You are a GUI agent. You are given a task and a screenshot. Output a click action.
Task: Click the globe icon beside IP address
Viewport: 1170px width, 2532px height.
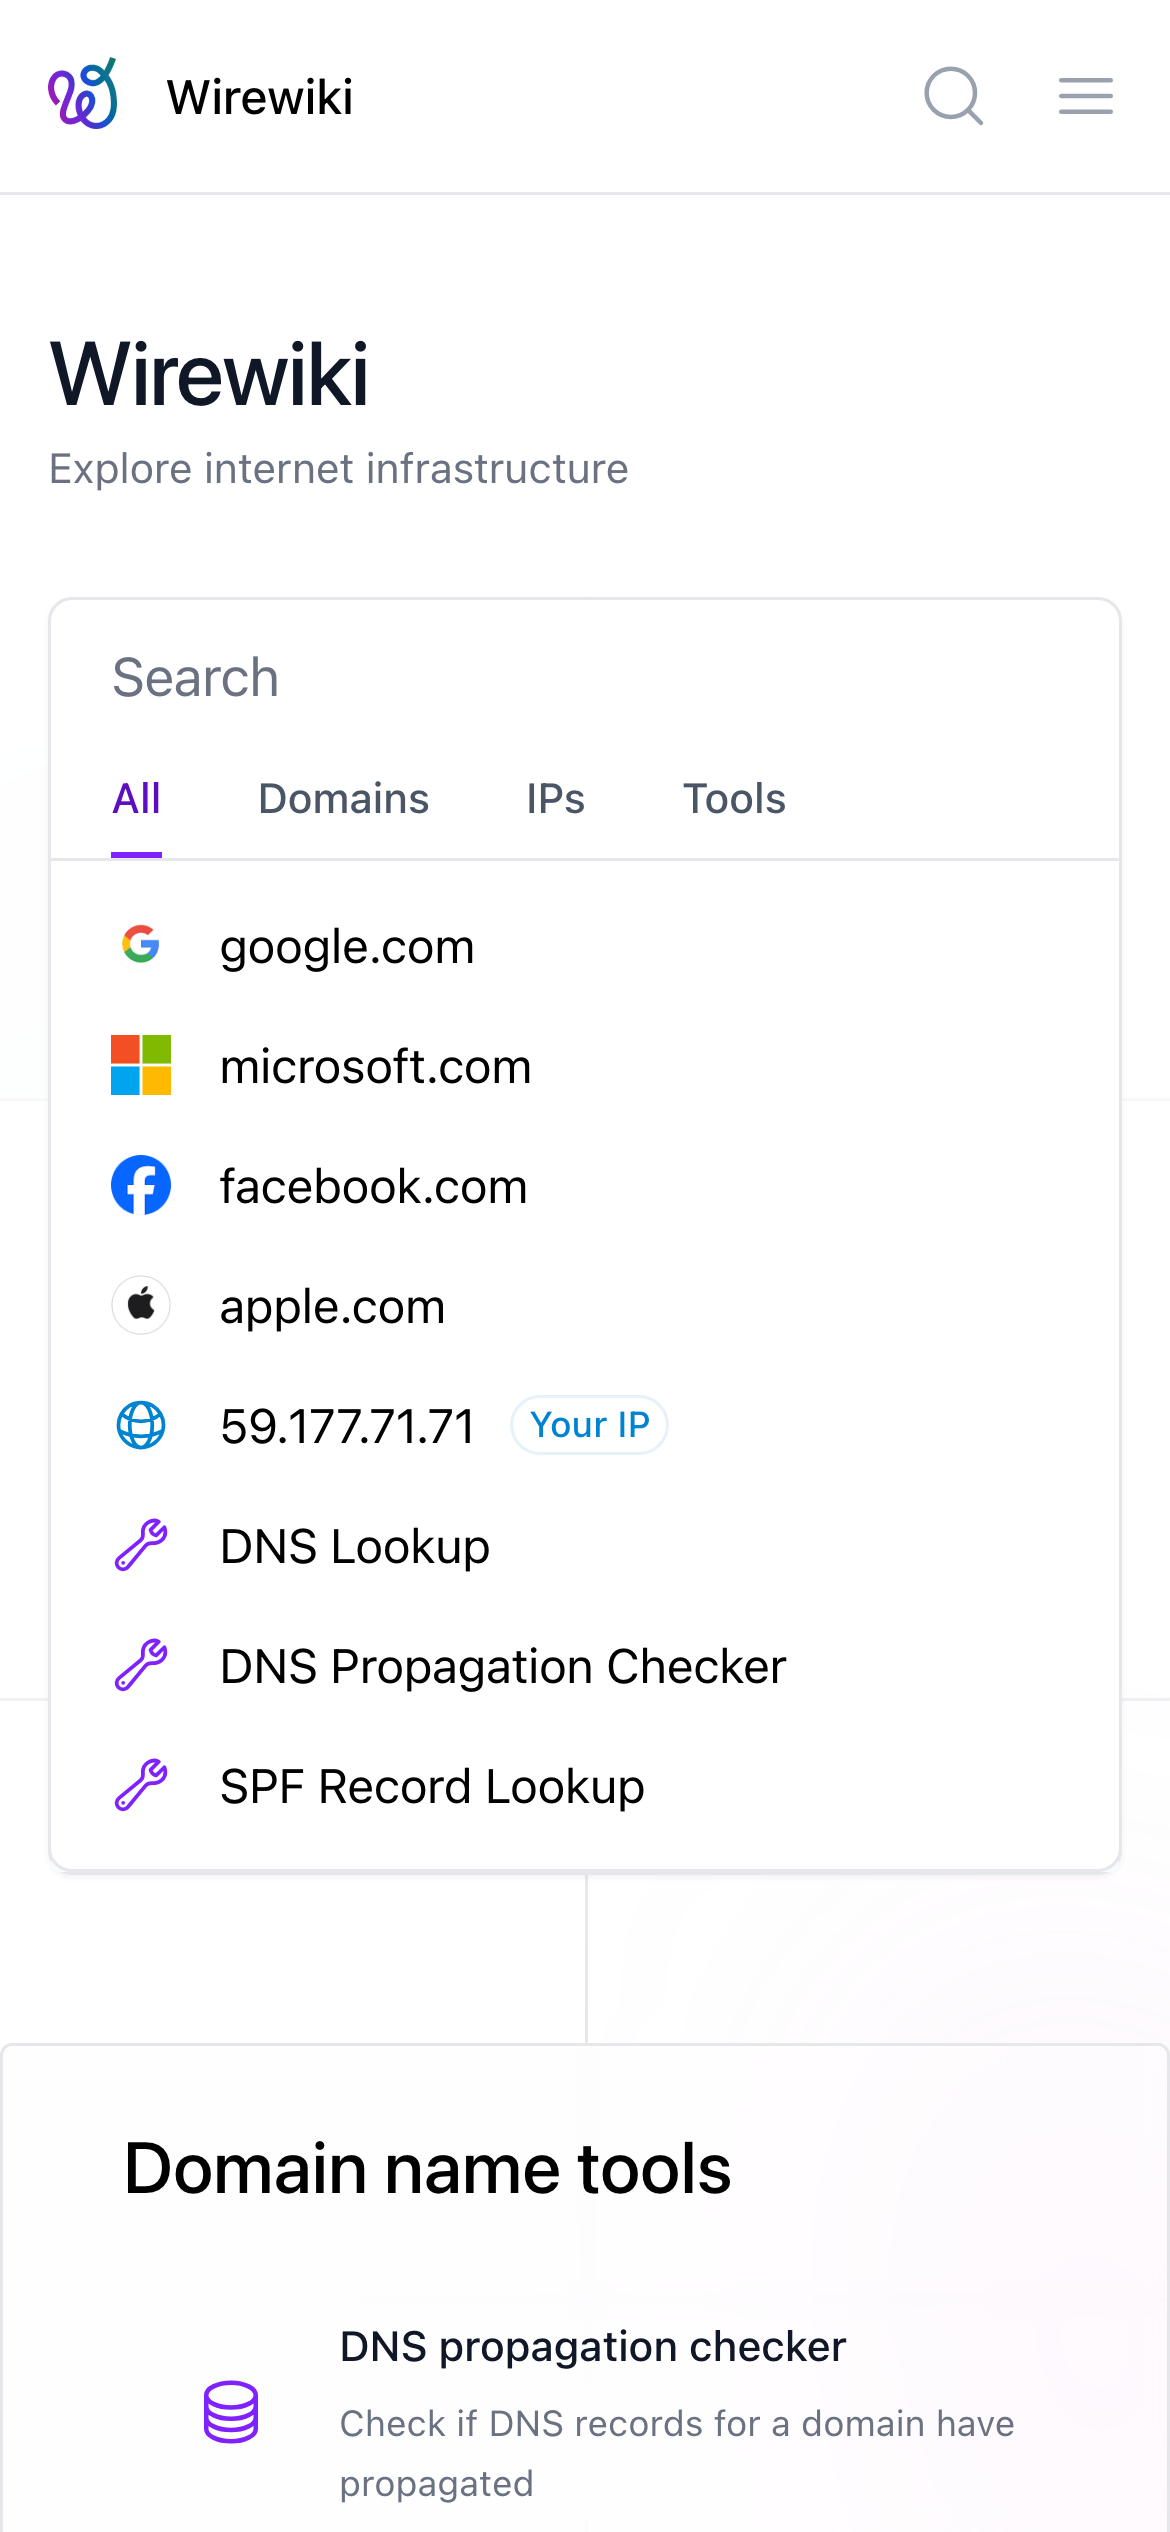pos(141,1425)
